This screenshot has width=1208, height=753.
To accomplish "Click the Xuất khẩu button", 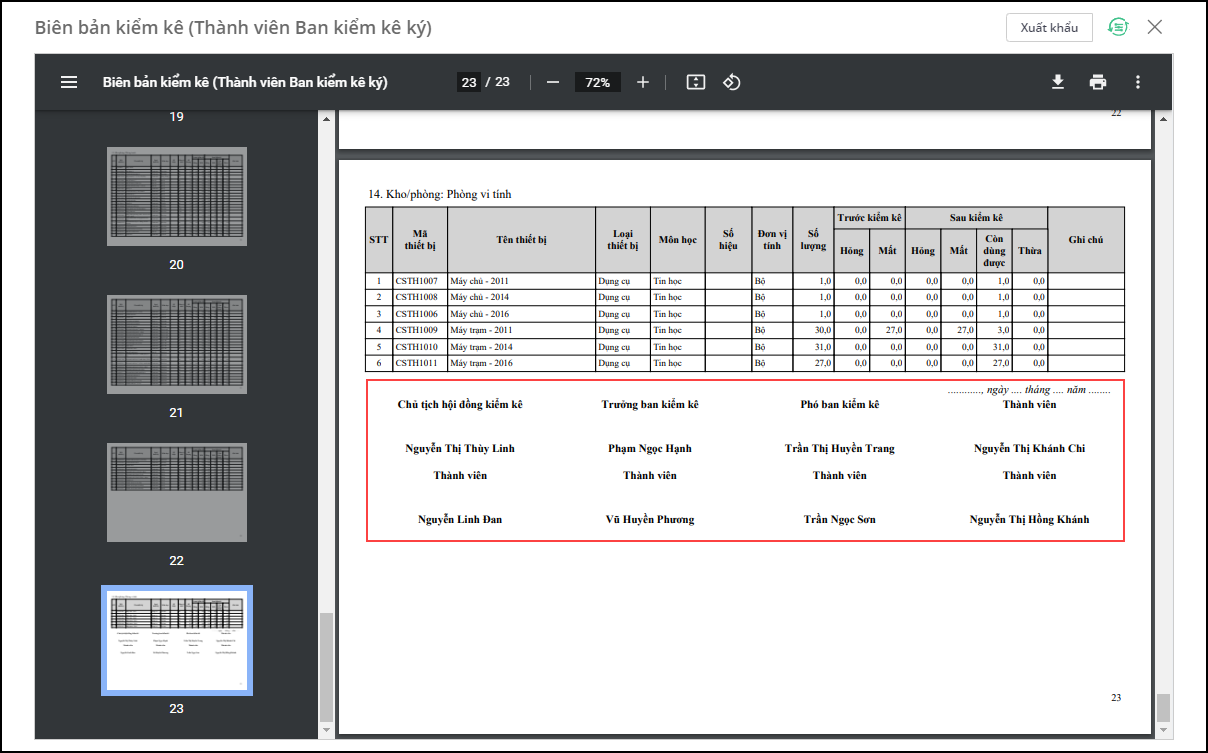I will [x=1049, y=27].
